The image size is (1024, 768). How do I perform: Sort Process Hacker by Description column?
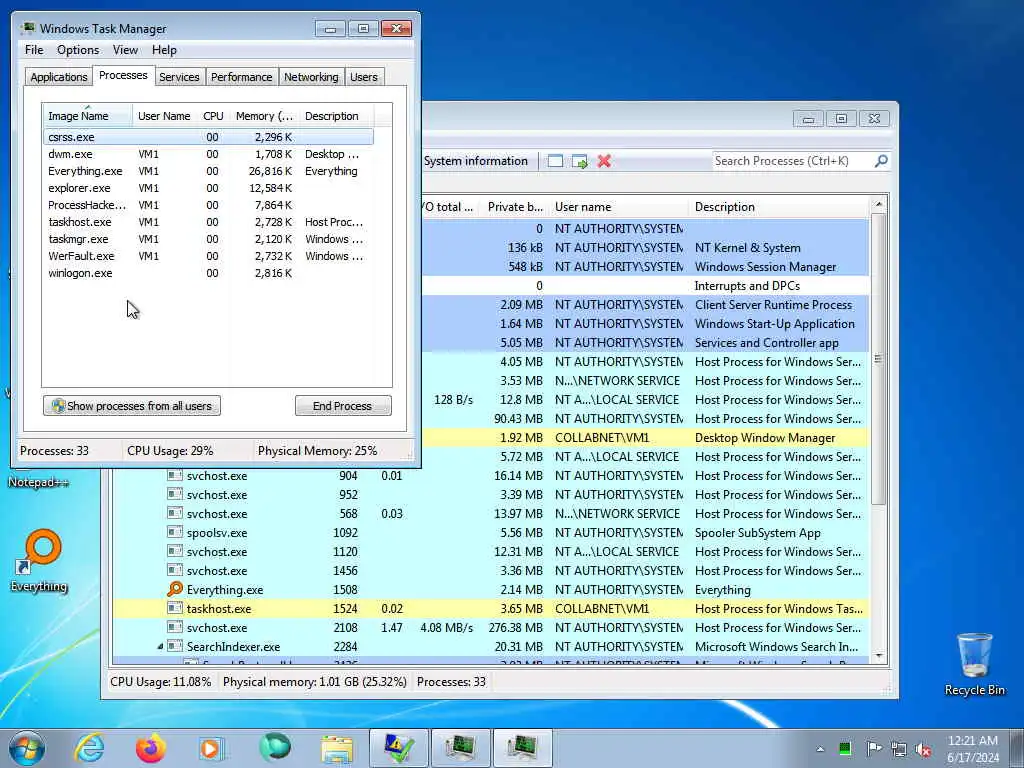779,207
